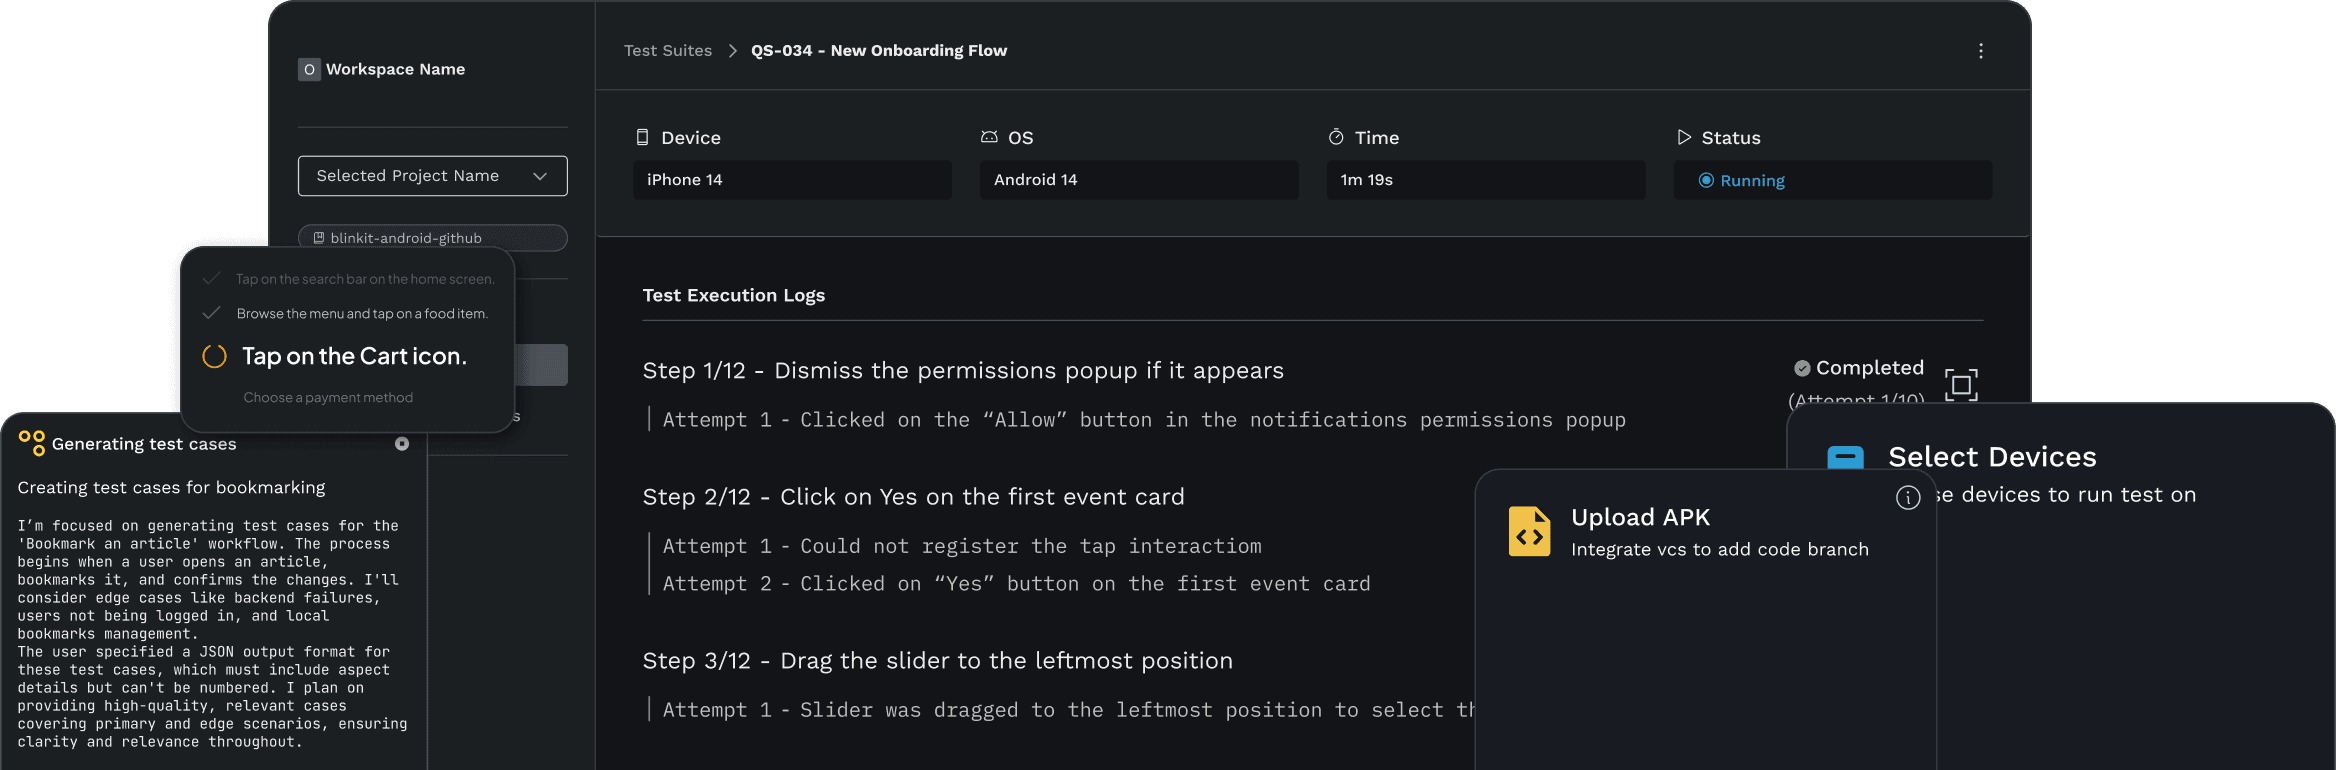The image size is (2336, 770).
Task: Click the checkmark beside 'Tap on the search bar'
Action: pos(212,279)
